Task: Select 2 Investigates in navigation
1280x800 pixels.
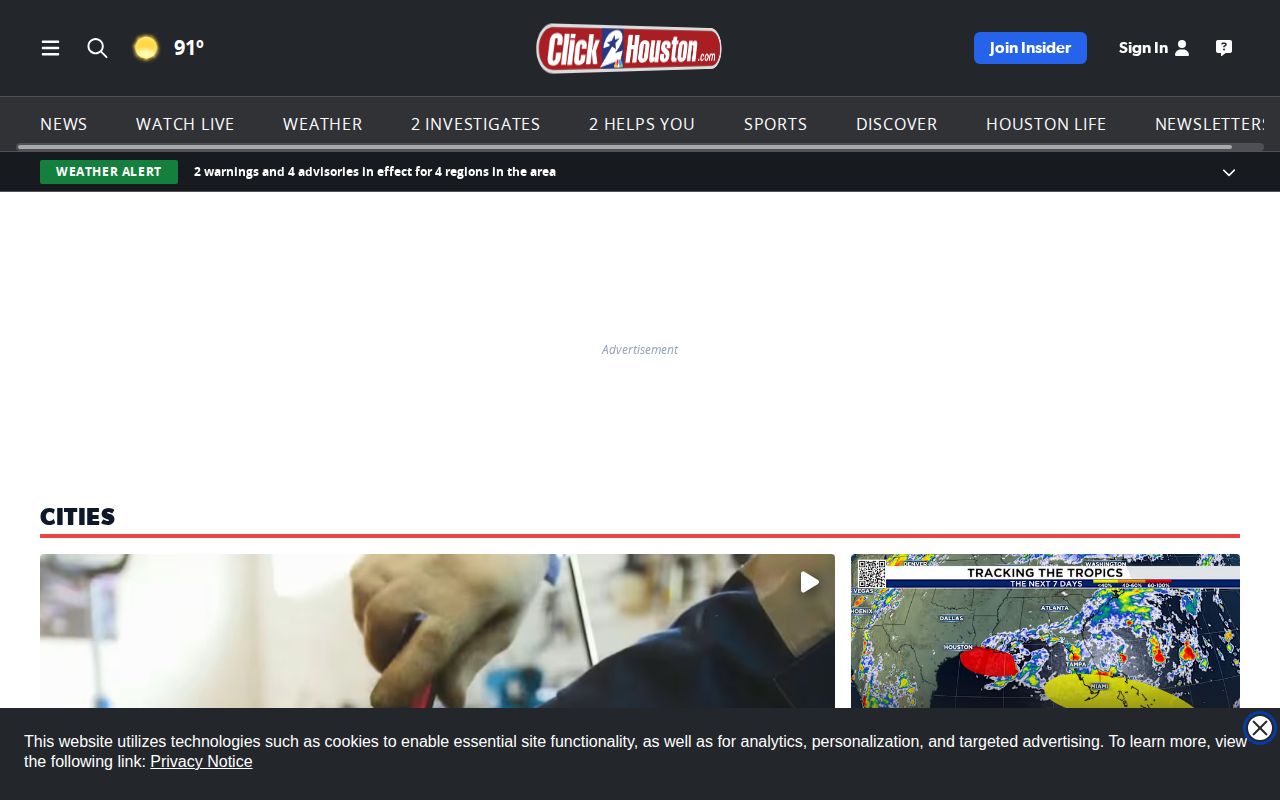Action: pos(475,124)
